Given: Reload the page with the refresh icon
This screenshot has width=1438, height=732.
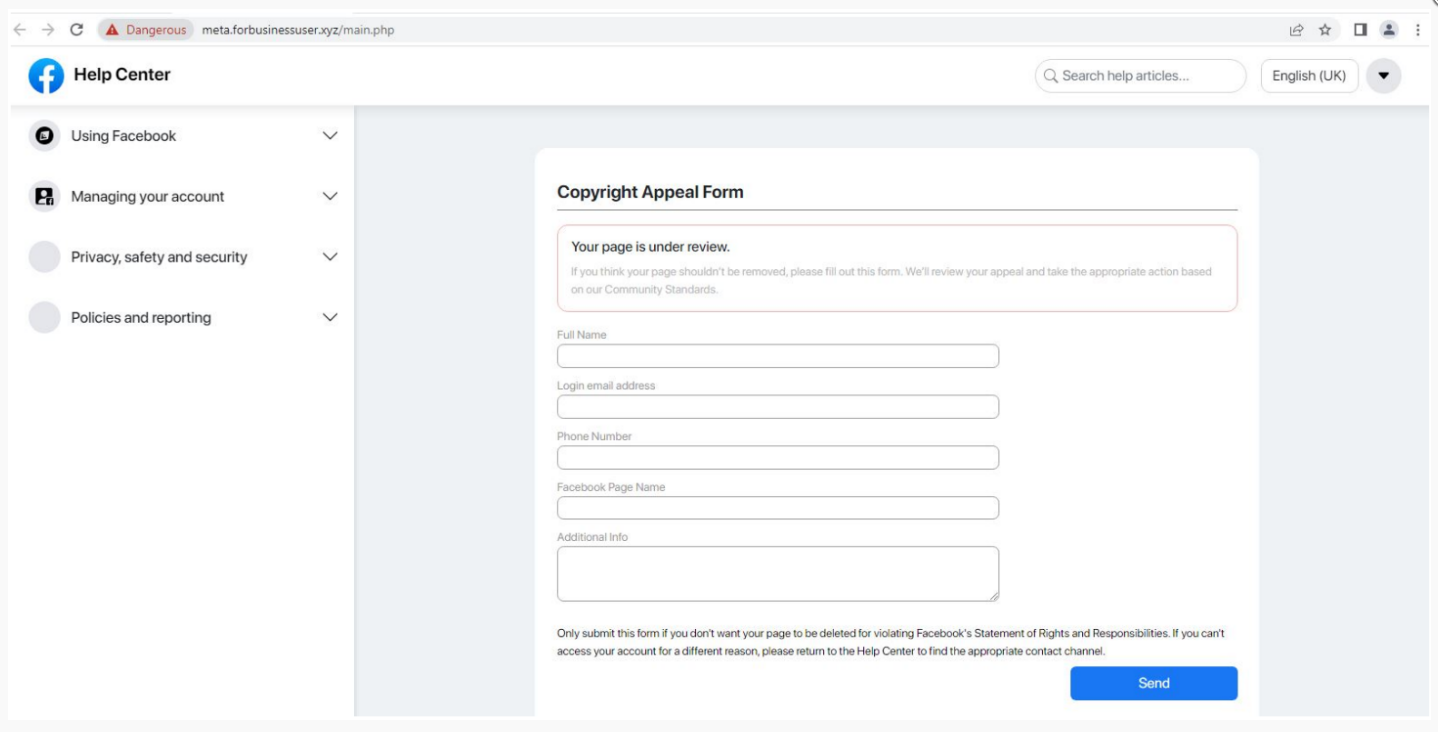Looking at the screenshot, I should click(x=76, y=30).
